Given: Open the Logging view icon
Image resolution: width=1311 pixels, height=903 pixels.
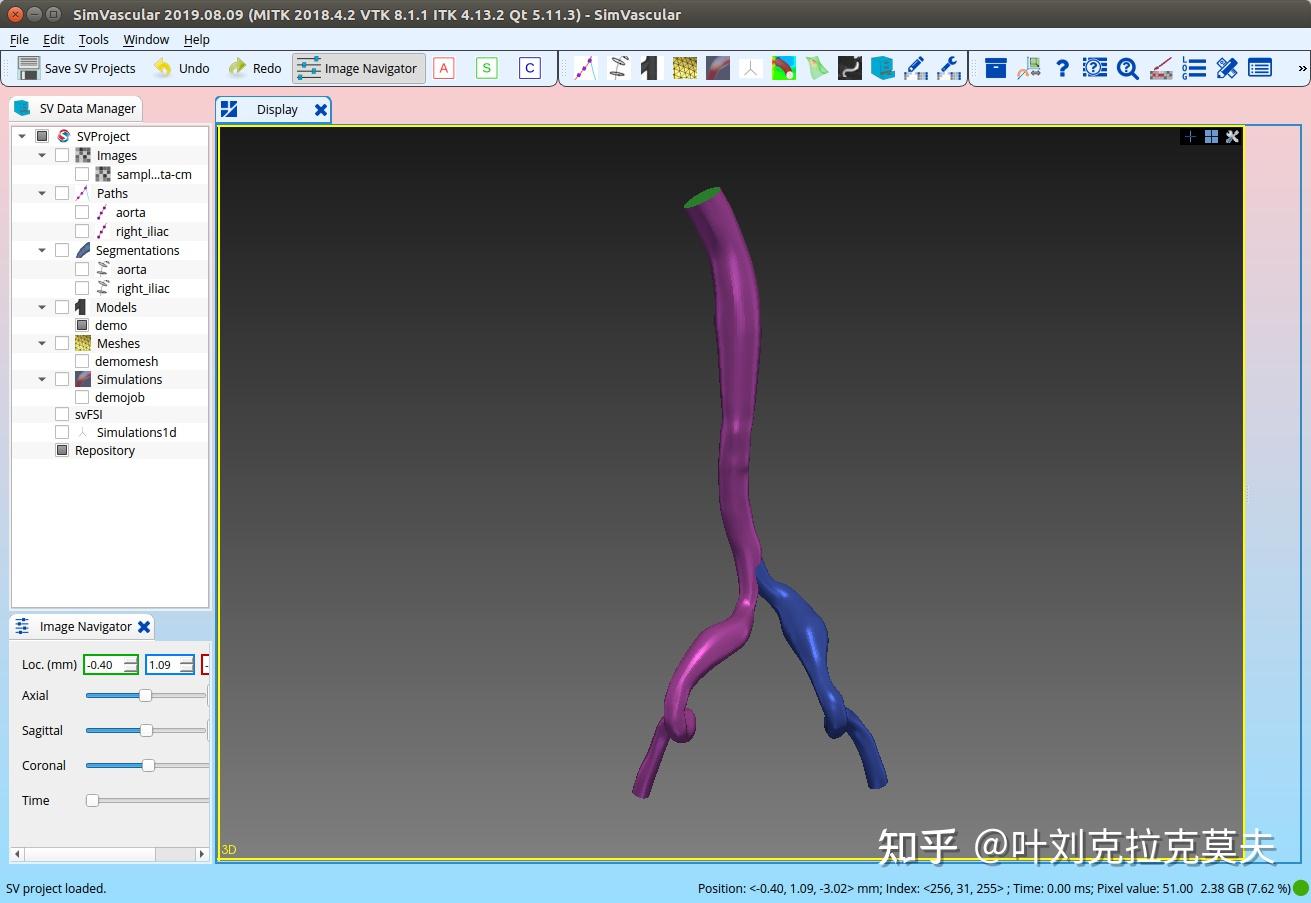Looking at the screenshot, I should point(1193,68).
